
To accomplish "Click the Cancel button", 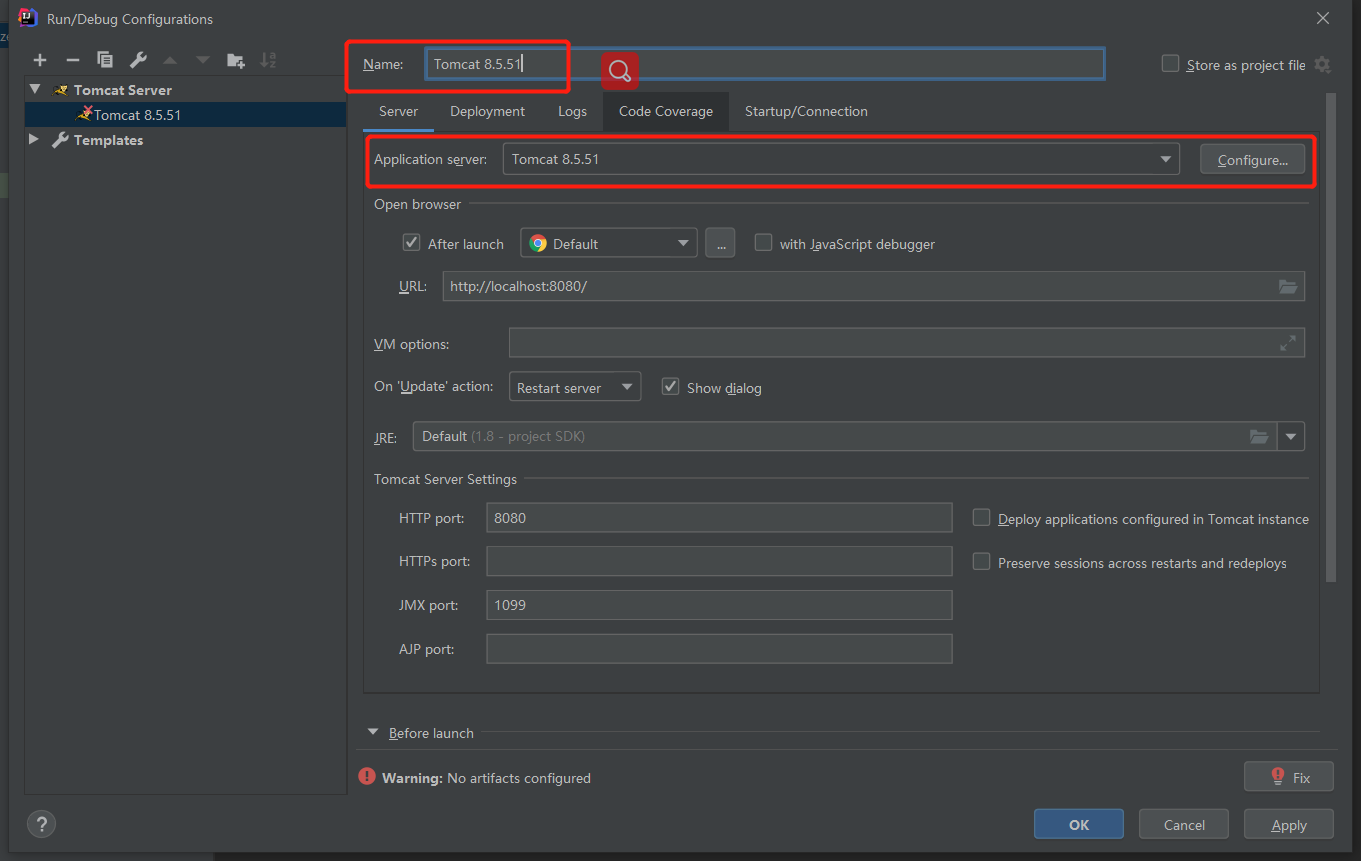I will [1184, 824].
